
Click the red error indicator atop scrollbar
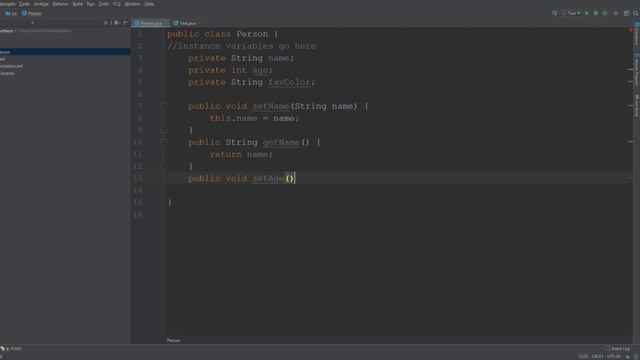click(630, 30)
